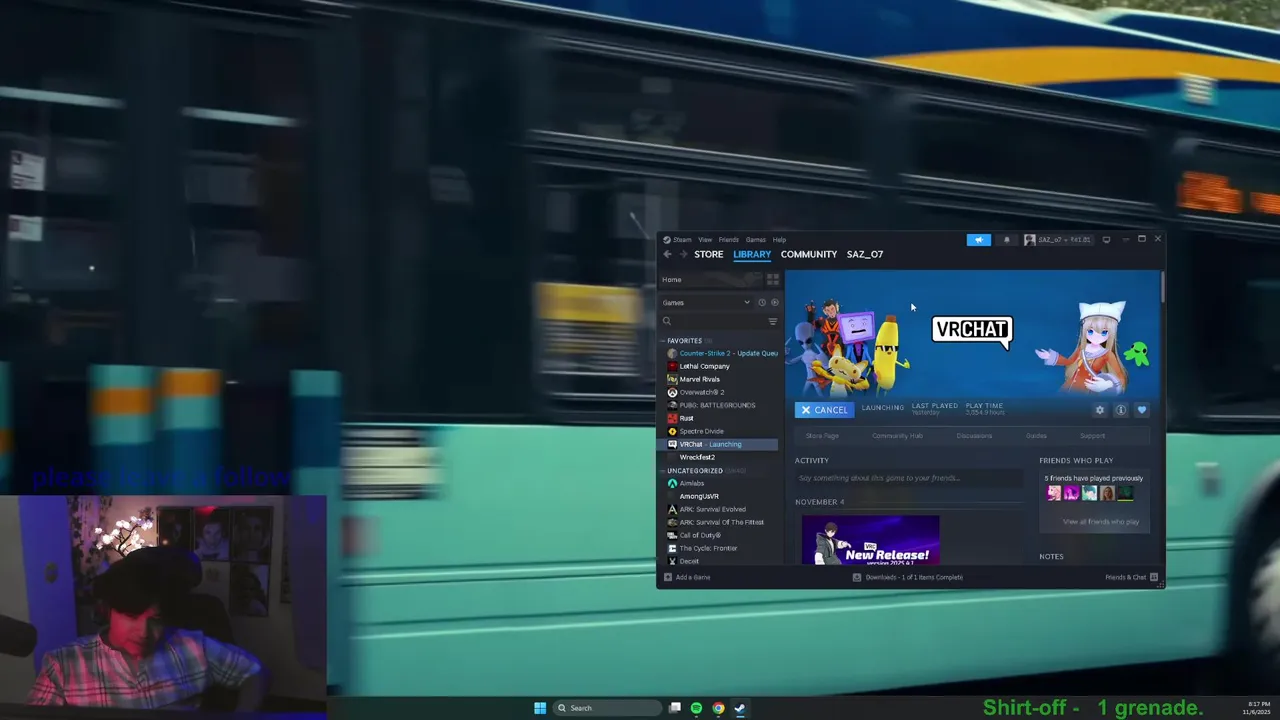Click the Steam forward navigation arrow
The height and width of the screenshot is (720, 1280).
(x=684, y=254)
